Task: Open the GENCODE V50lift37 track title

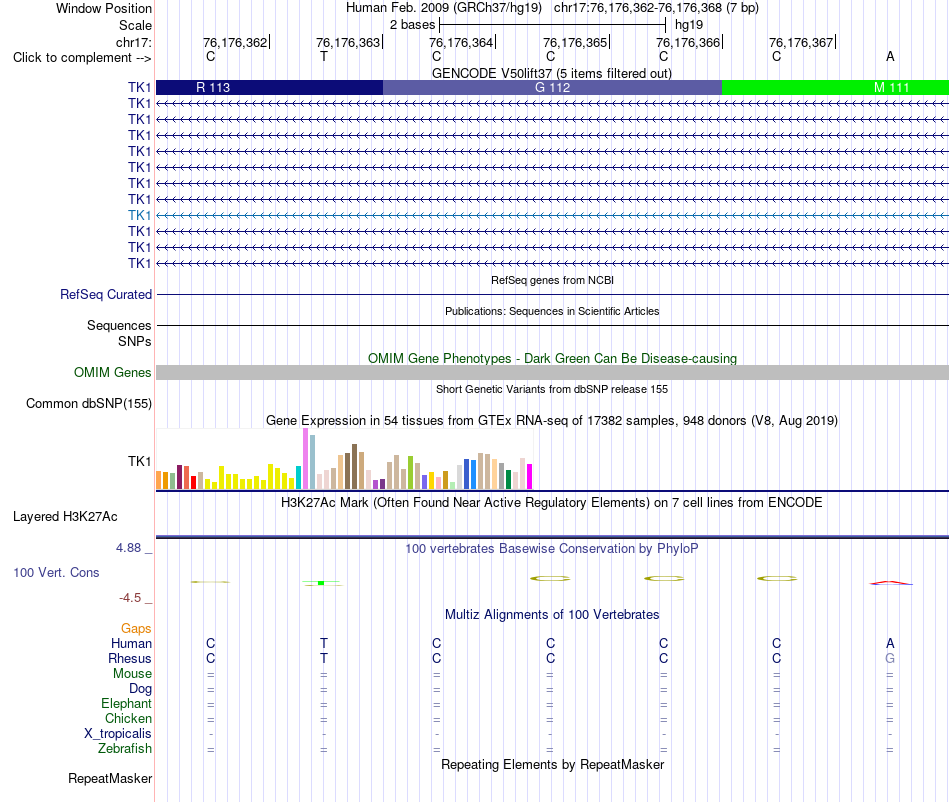Action: 552,73
